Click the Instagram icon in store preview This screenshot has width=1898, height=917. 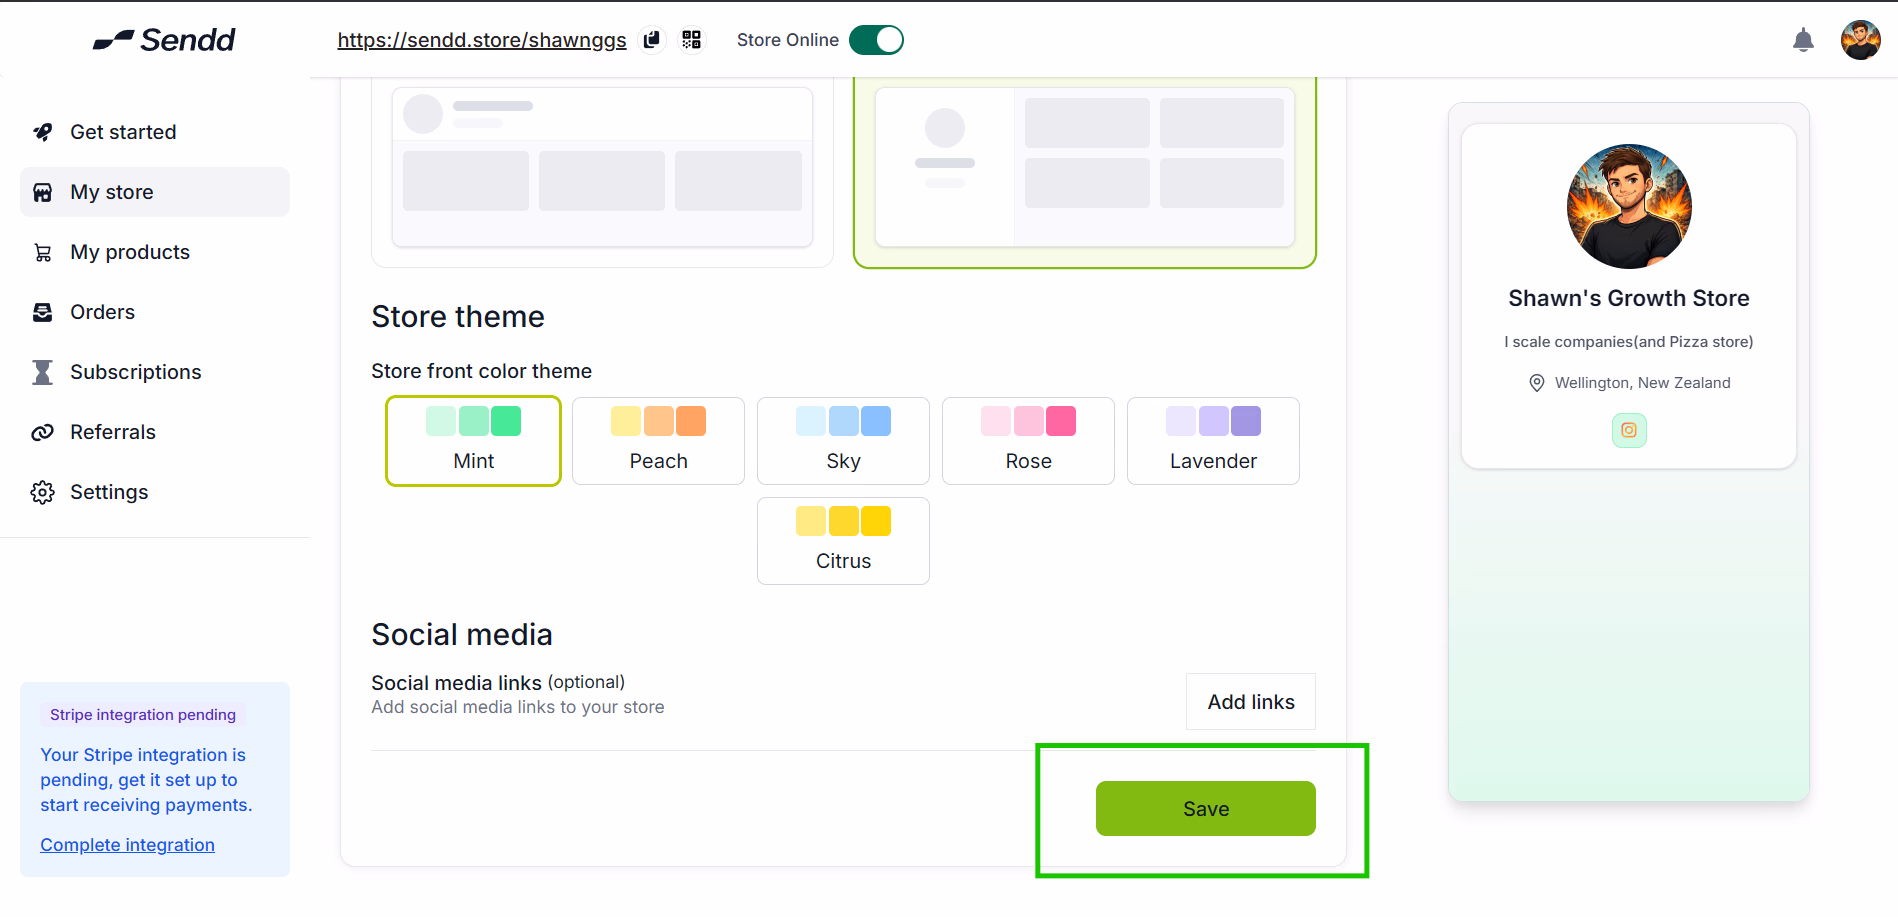click(x=1629, y=430)
